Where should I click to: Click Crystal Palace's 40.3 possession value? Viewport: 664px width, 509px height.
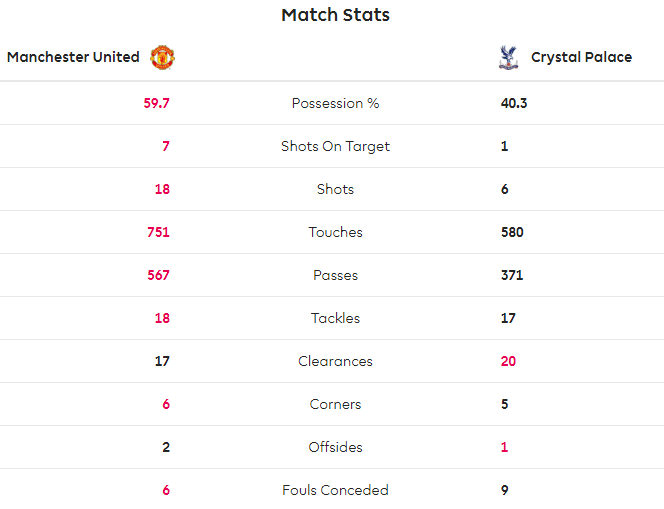[514, 103]
